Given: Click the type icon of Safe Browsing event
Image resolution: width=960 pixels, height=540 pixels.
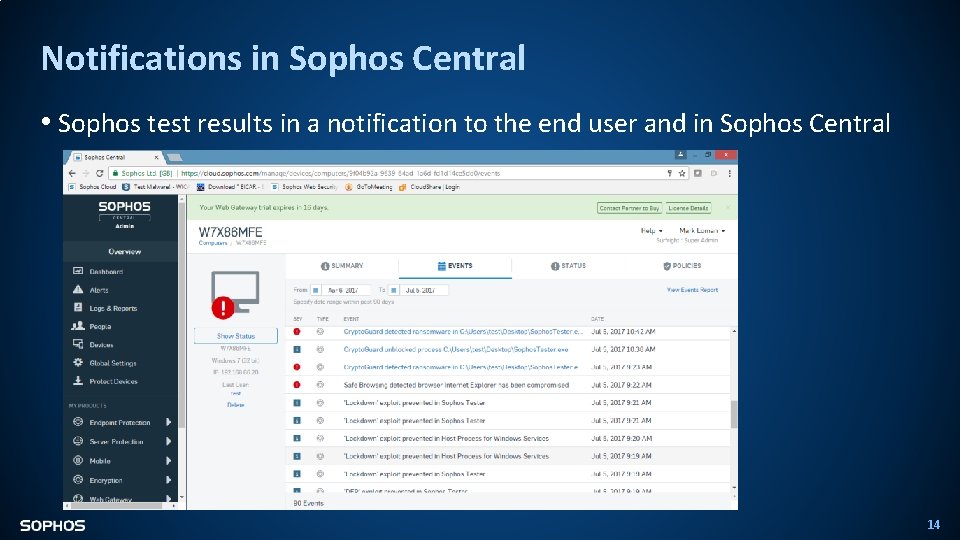Looking at the screenshot, I should (x=320, y=384).
